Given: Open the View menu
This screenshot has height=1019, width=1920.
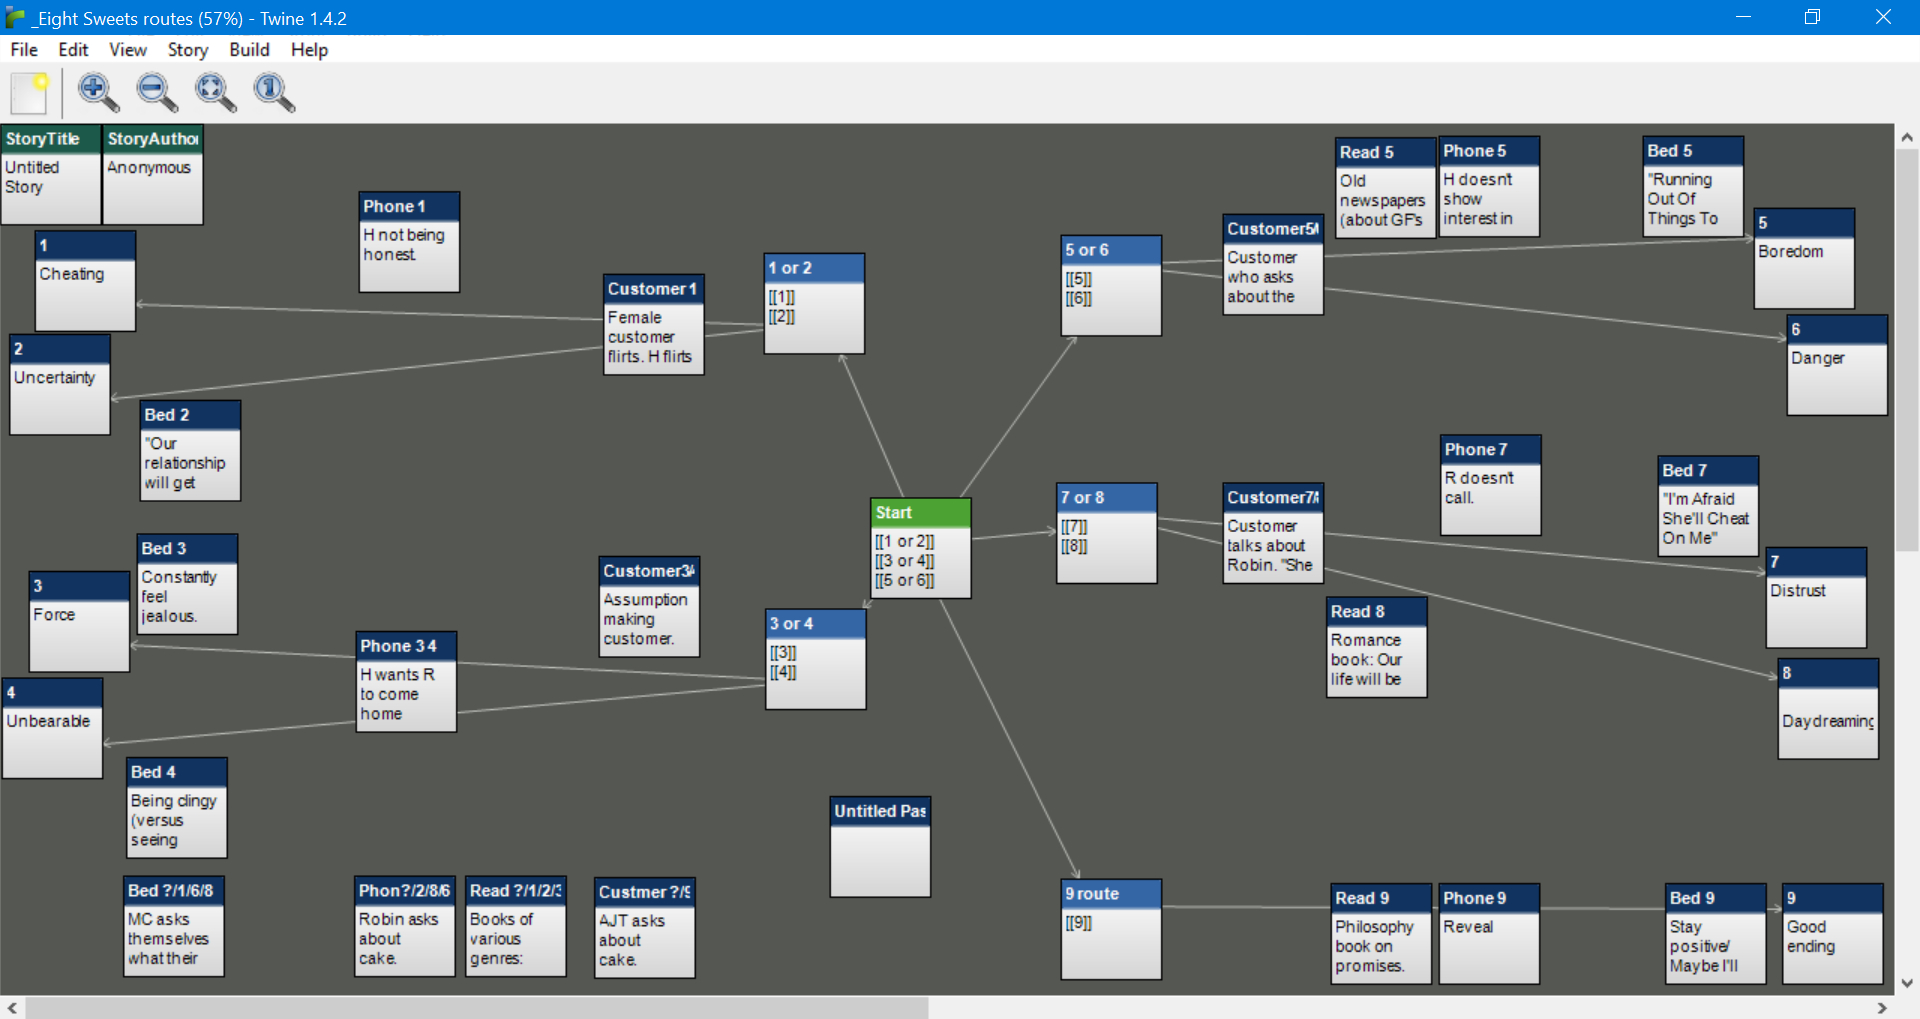Looking at the screenshot, I should point(127,50).
